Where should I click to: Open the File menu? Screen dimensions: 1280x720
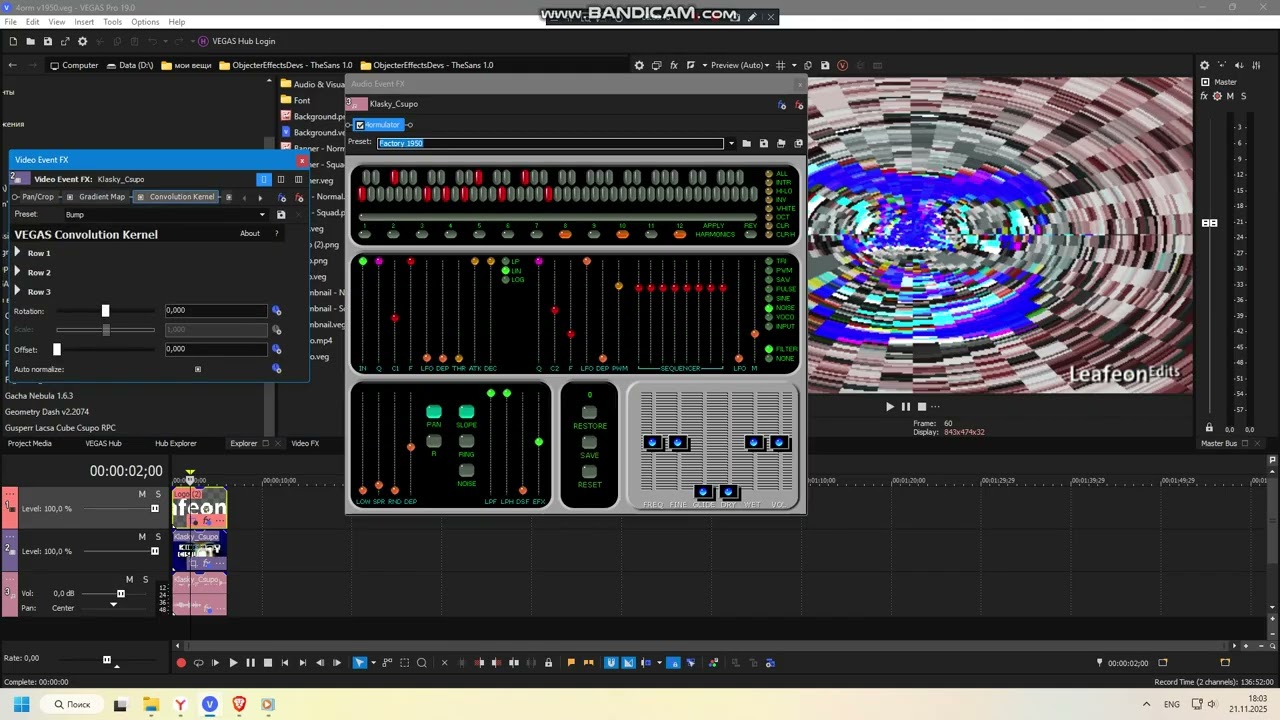coord(10,21)
